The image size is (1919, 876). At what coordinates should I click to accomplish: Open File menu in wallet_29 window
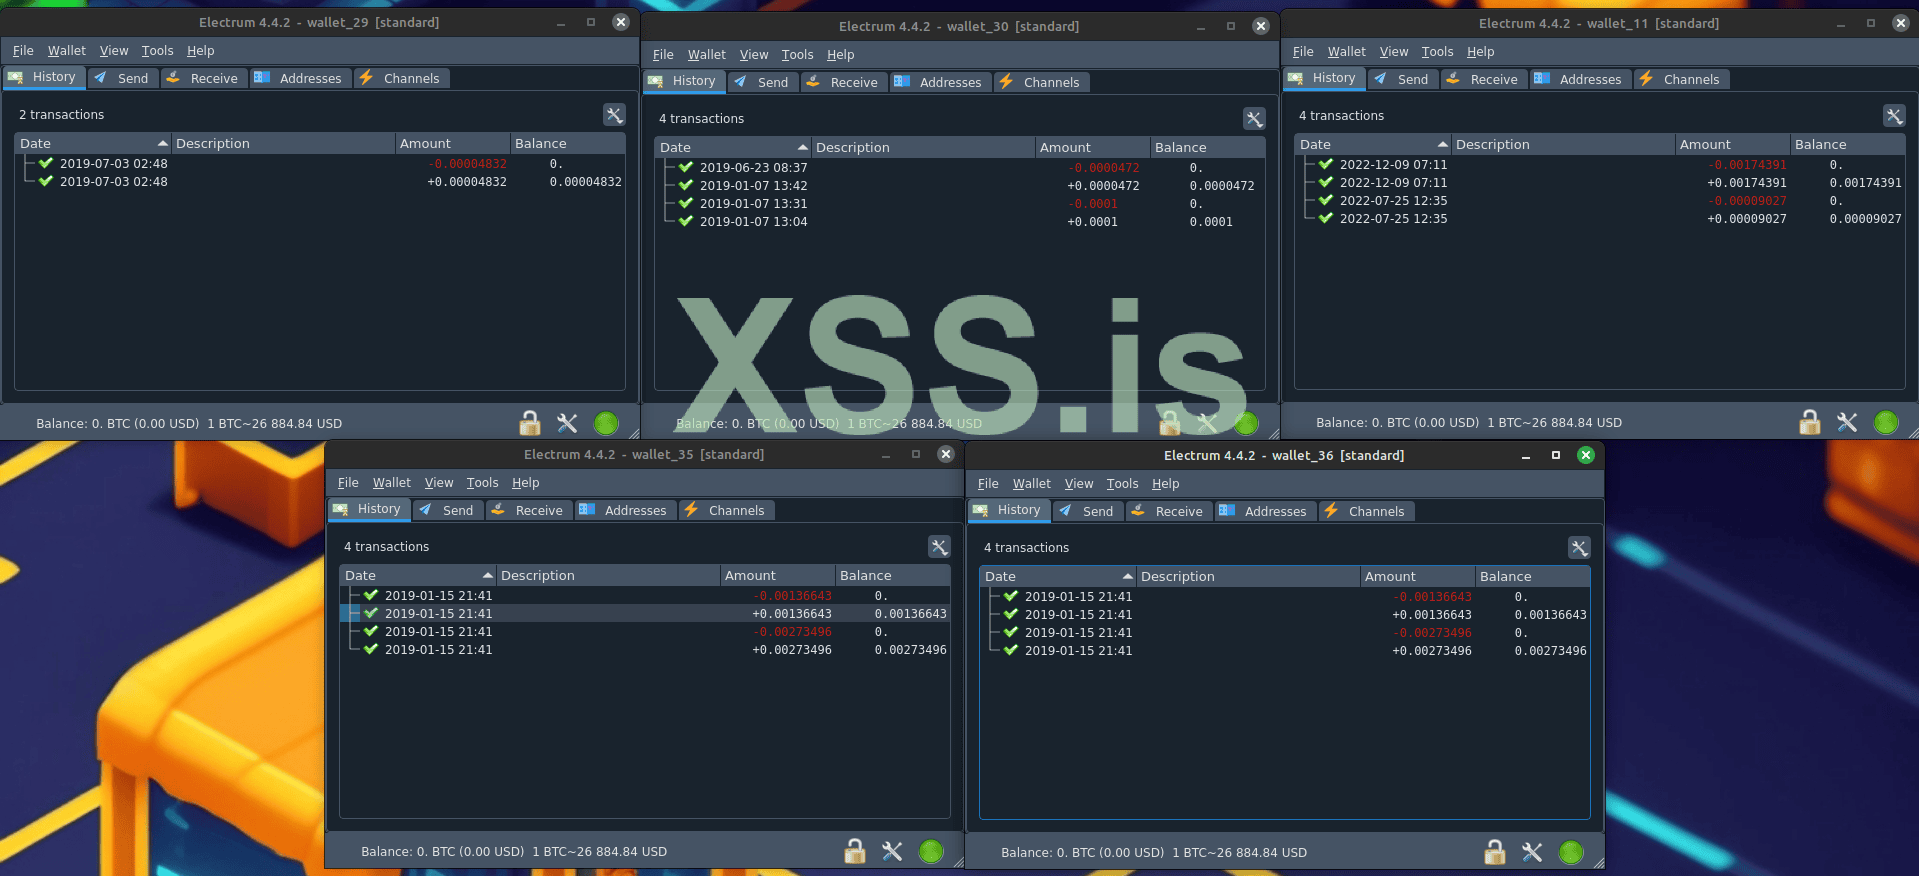[x=23, y=51]
